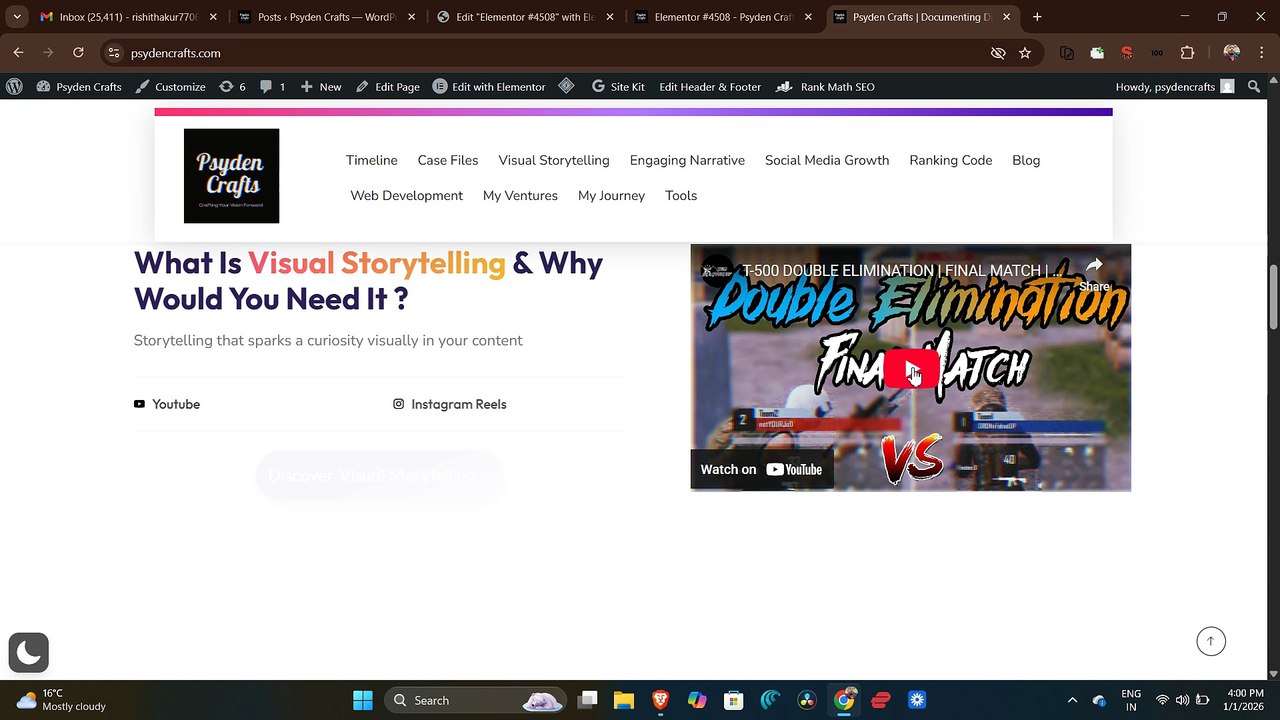Click the Instagram Reels list item

click(450, 404)
